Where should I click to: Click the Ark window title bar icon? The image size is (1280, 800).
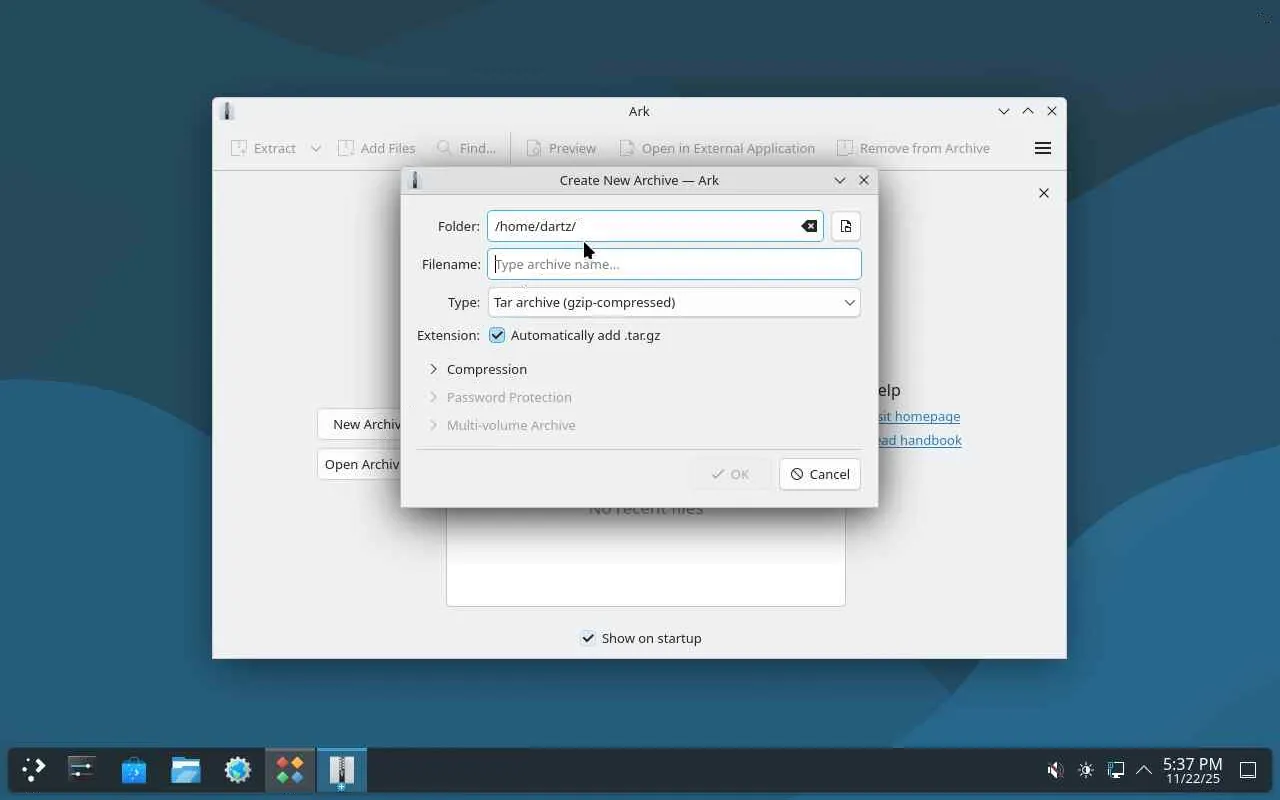(x=227, y=111)
